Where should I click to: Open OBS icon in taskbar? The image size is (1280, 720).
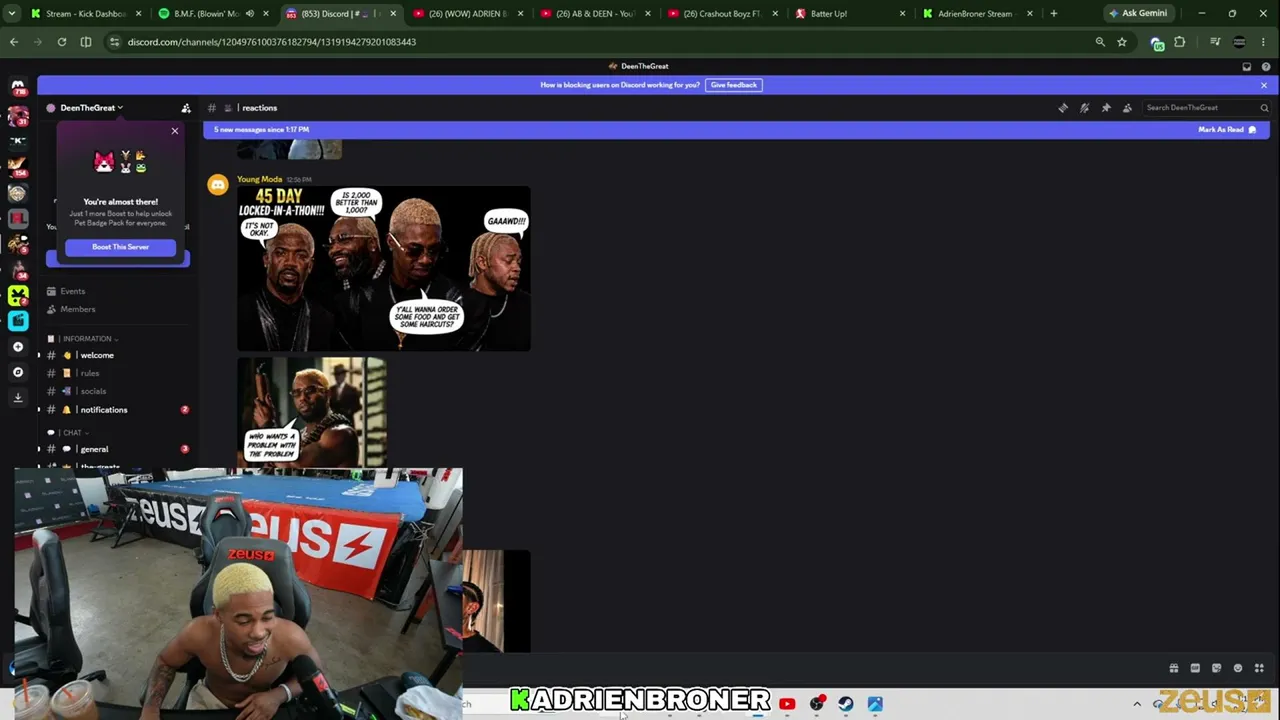coord(817,704)
